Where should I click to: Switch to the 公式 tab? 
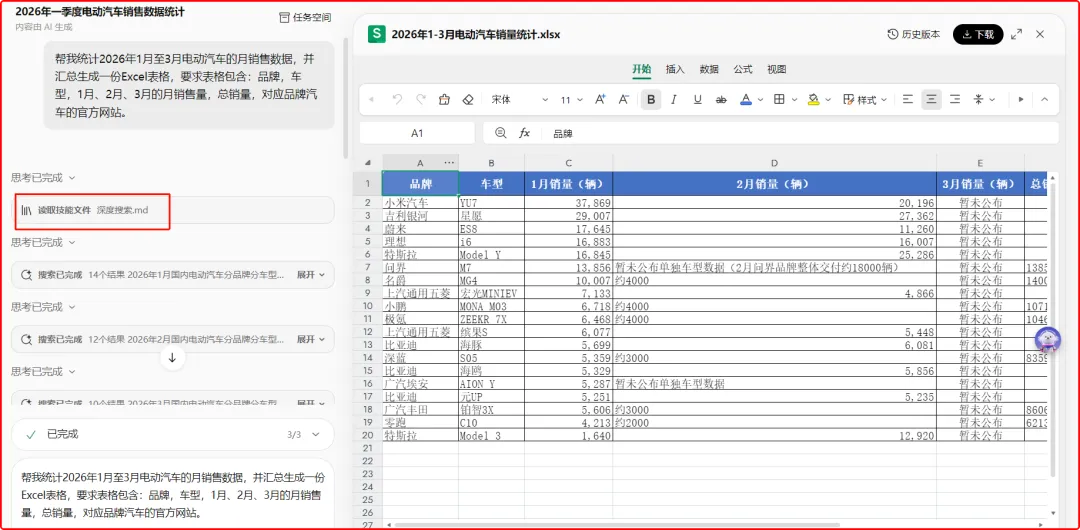pos(742,70)
